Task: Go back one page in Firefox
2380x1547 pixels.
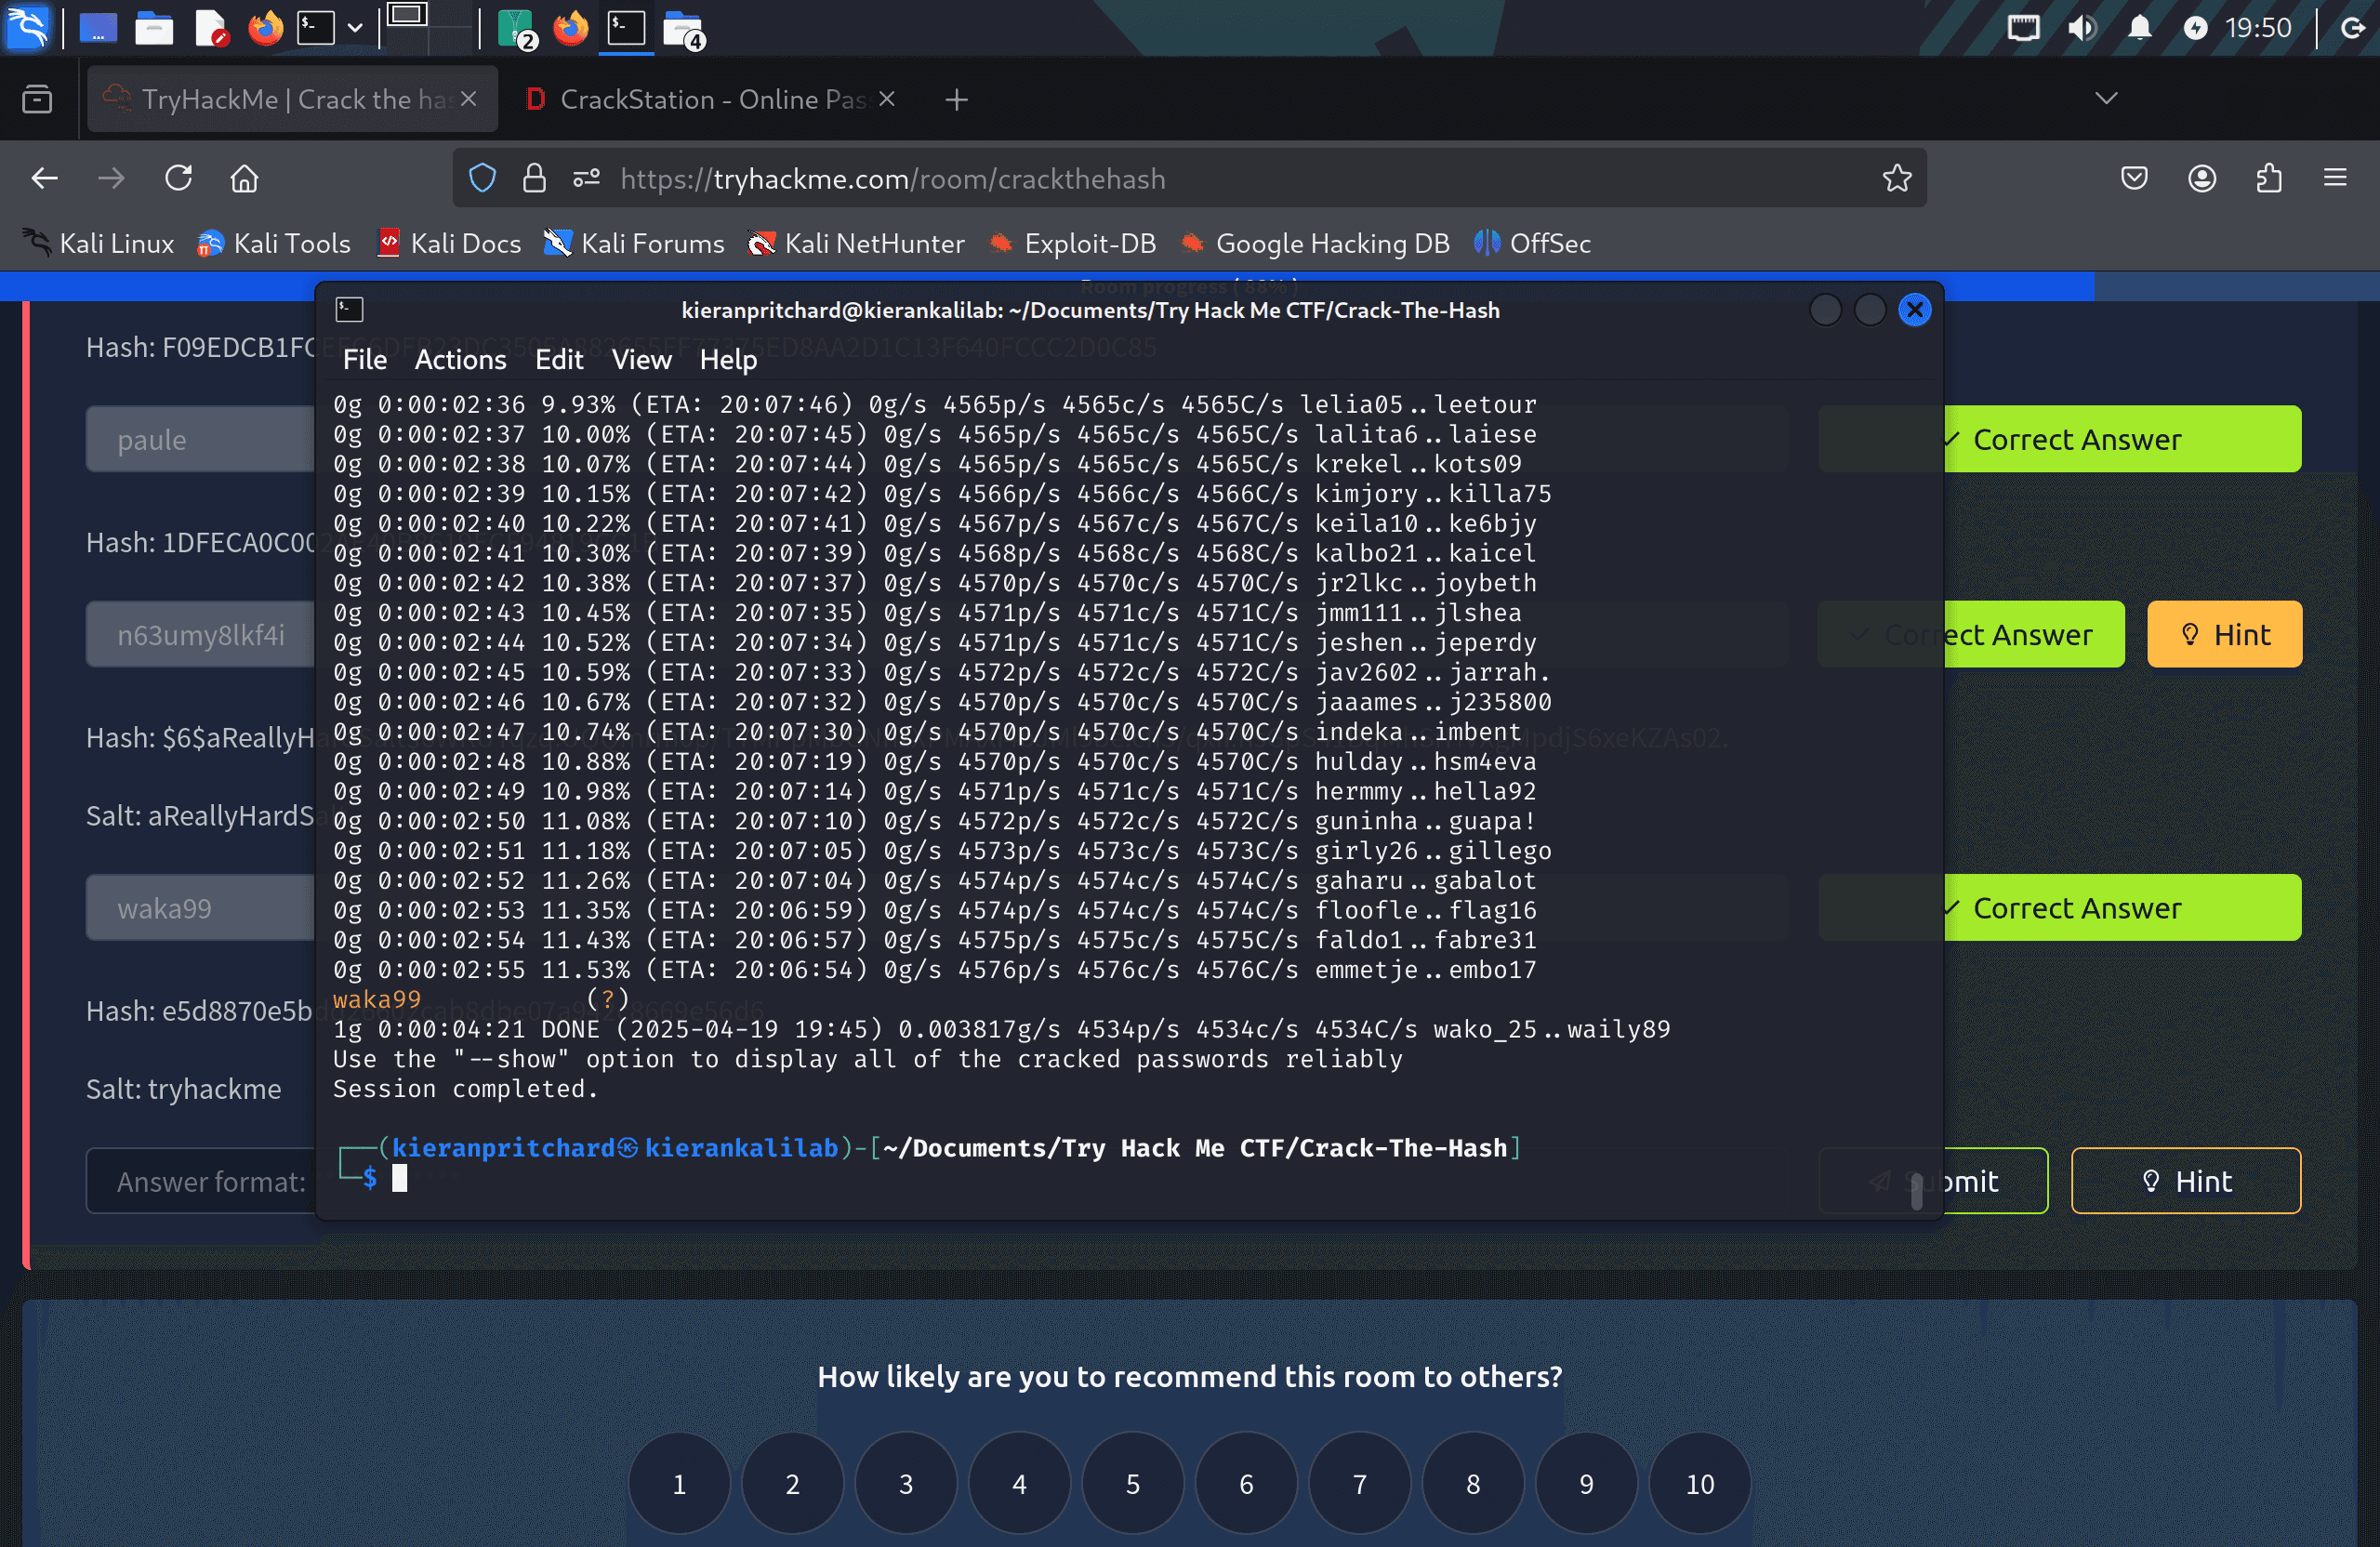Action: pyautogui.click(x=45, y=178)
